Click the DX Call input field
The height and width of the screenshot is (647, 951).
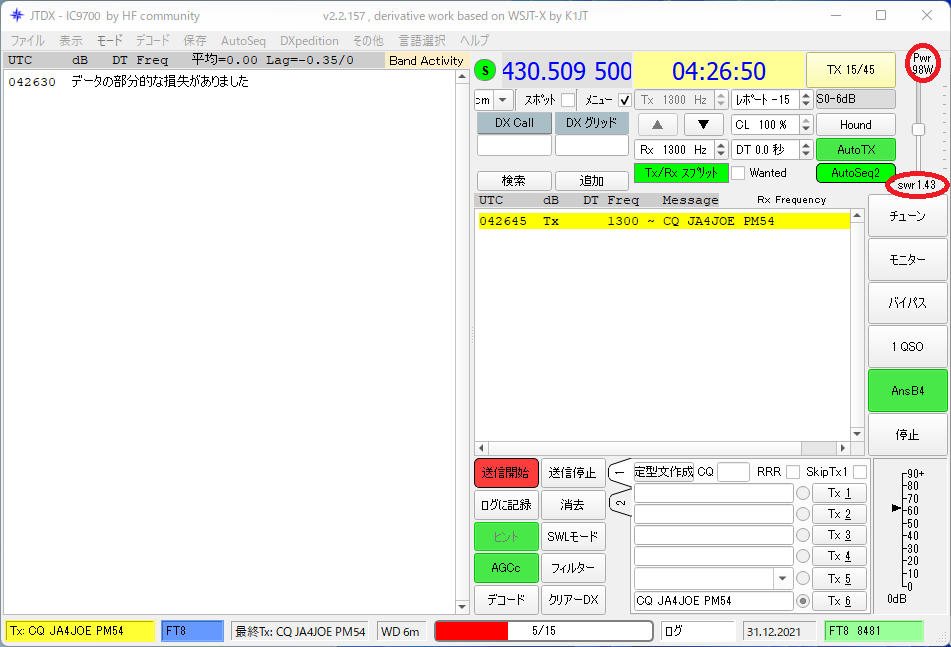[x=514, y=146]
